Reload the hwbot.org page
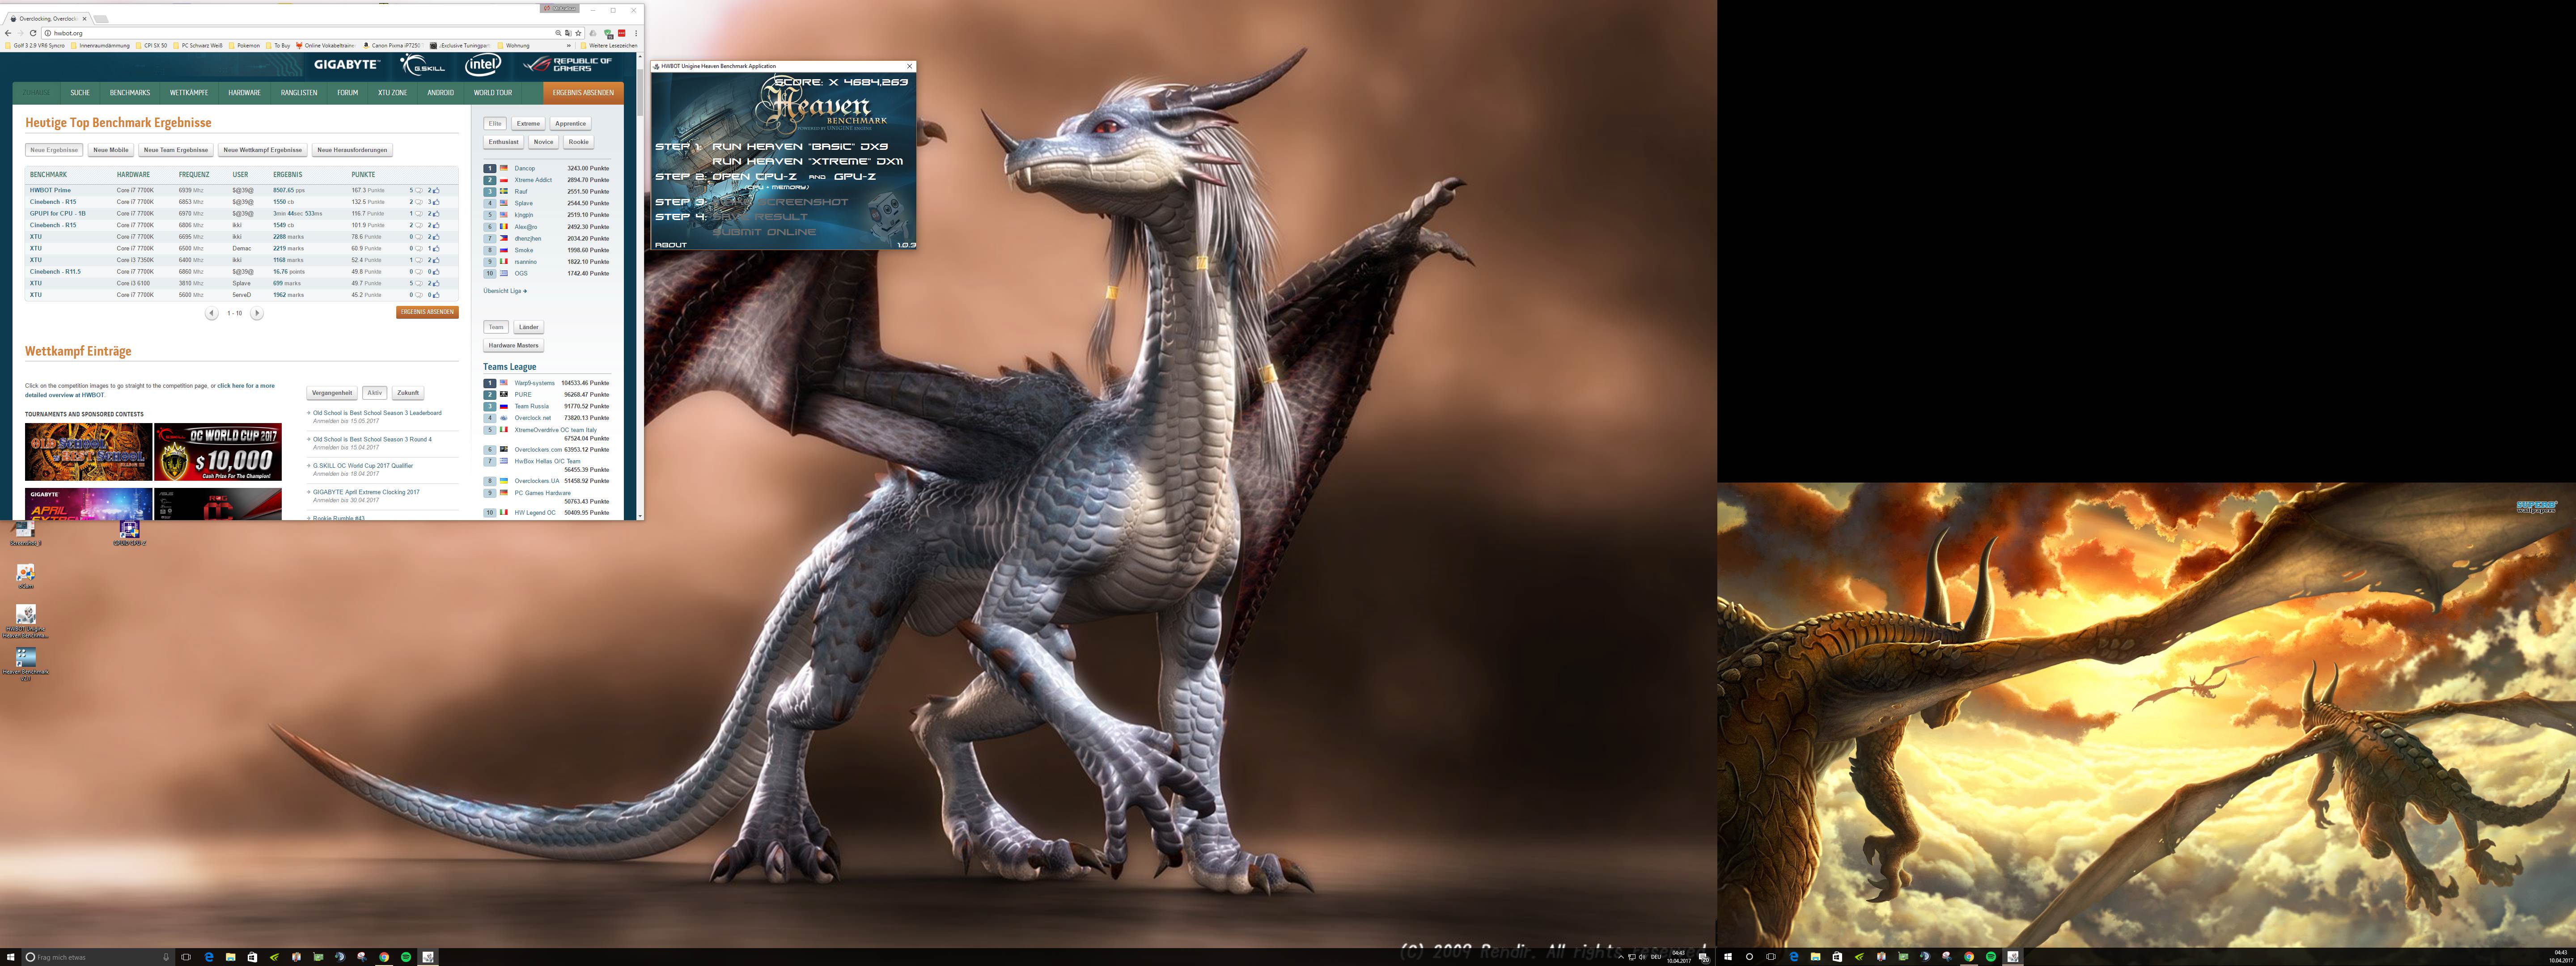 pos(33,33)
